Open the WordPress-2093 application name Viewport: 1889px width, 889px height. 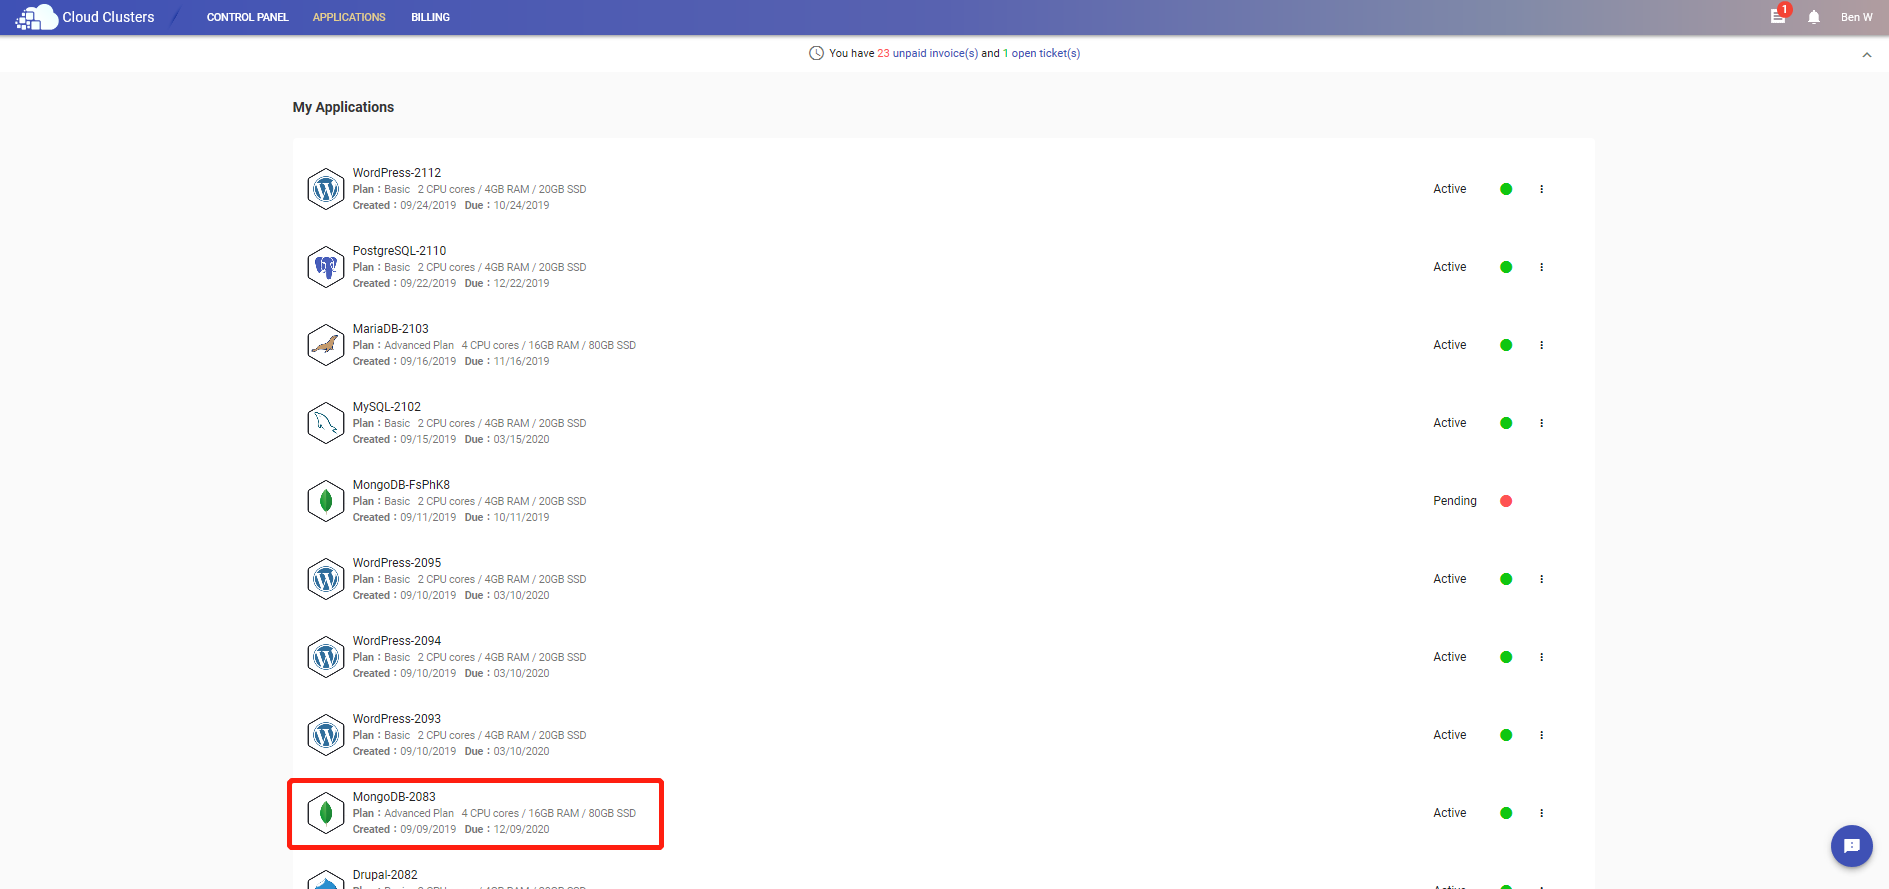click(396, 719)
